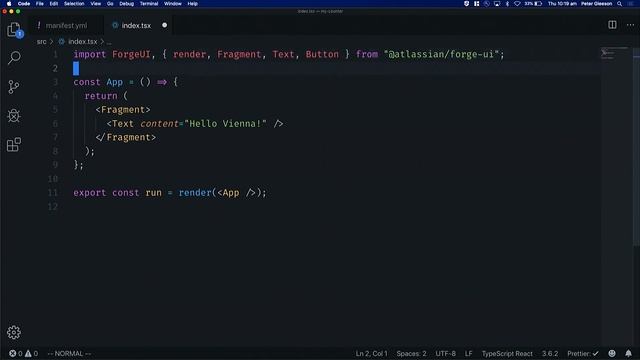Open the Search view in the activity bar
The image size is (640, 360).
(14, 58)
